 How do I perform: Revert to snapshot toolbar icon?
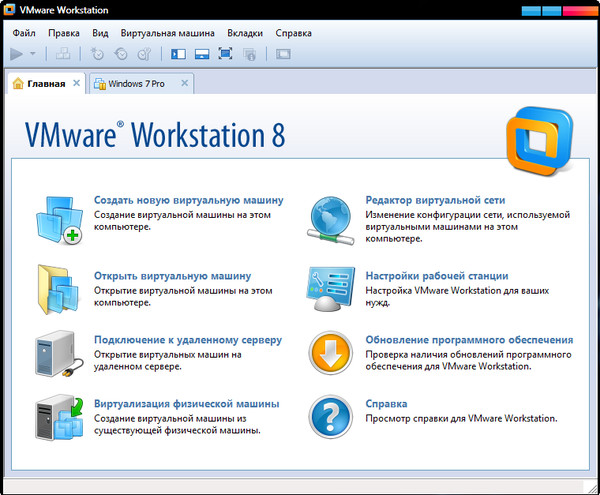point(121,54)
